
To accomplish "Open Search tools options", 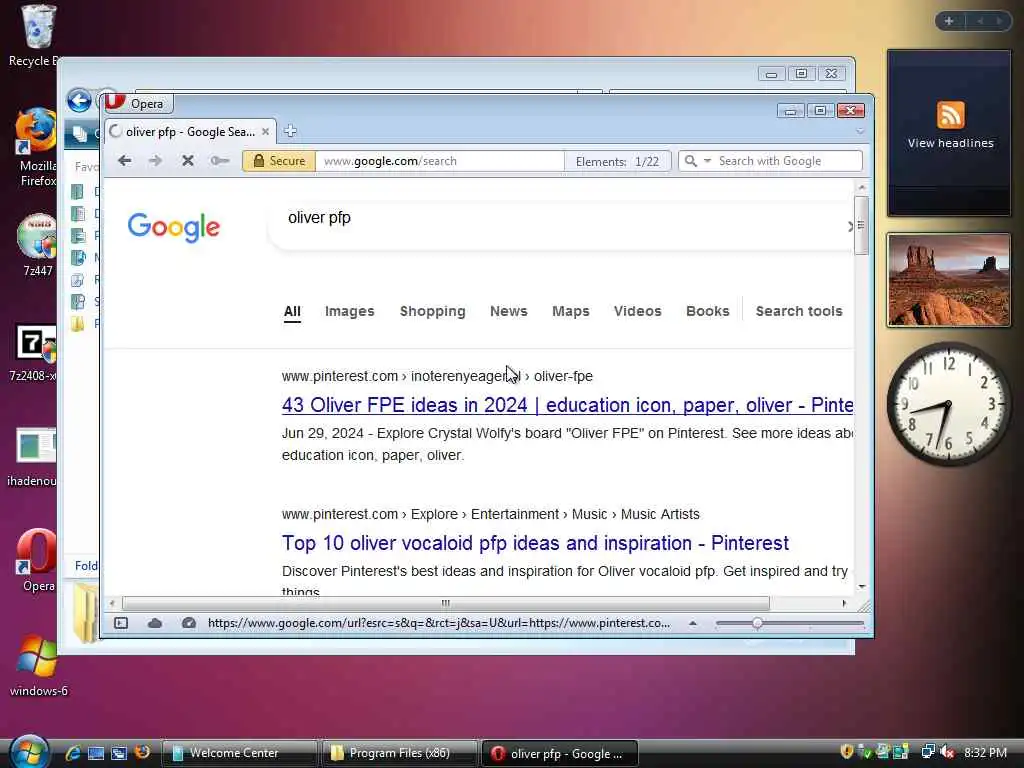I will coord(799,312).
